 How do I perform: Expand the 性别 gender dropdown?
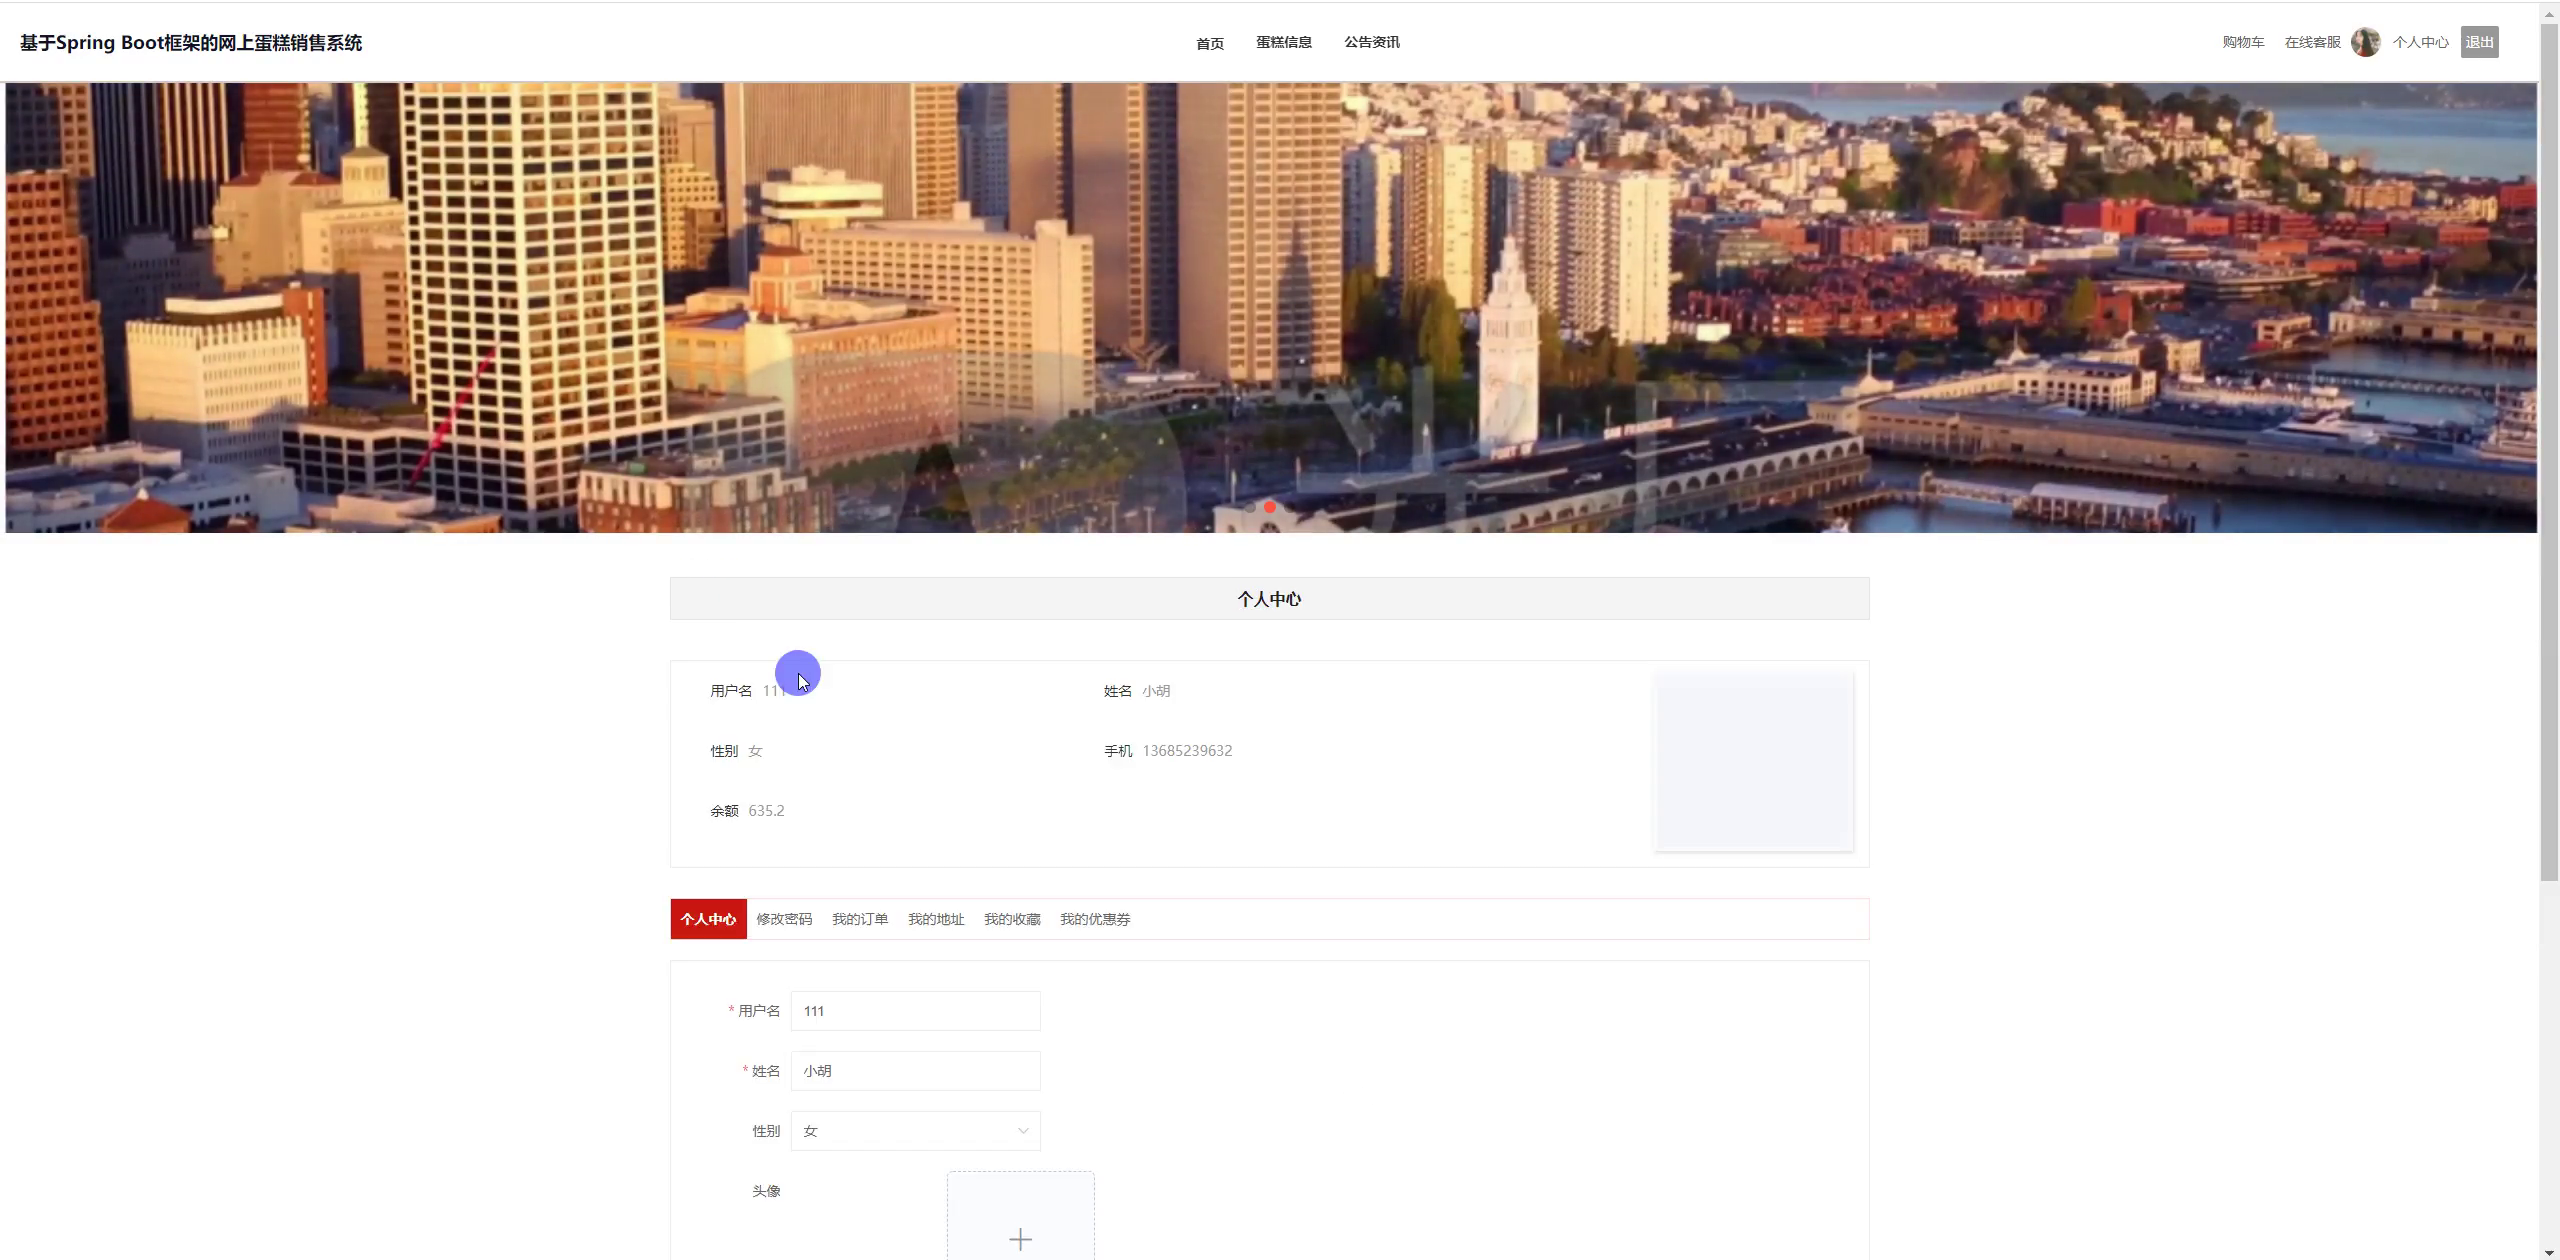click(914, 1131)
